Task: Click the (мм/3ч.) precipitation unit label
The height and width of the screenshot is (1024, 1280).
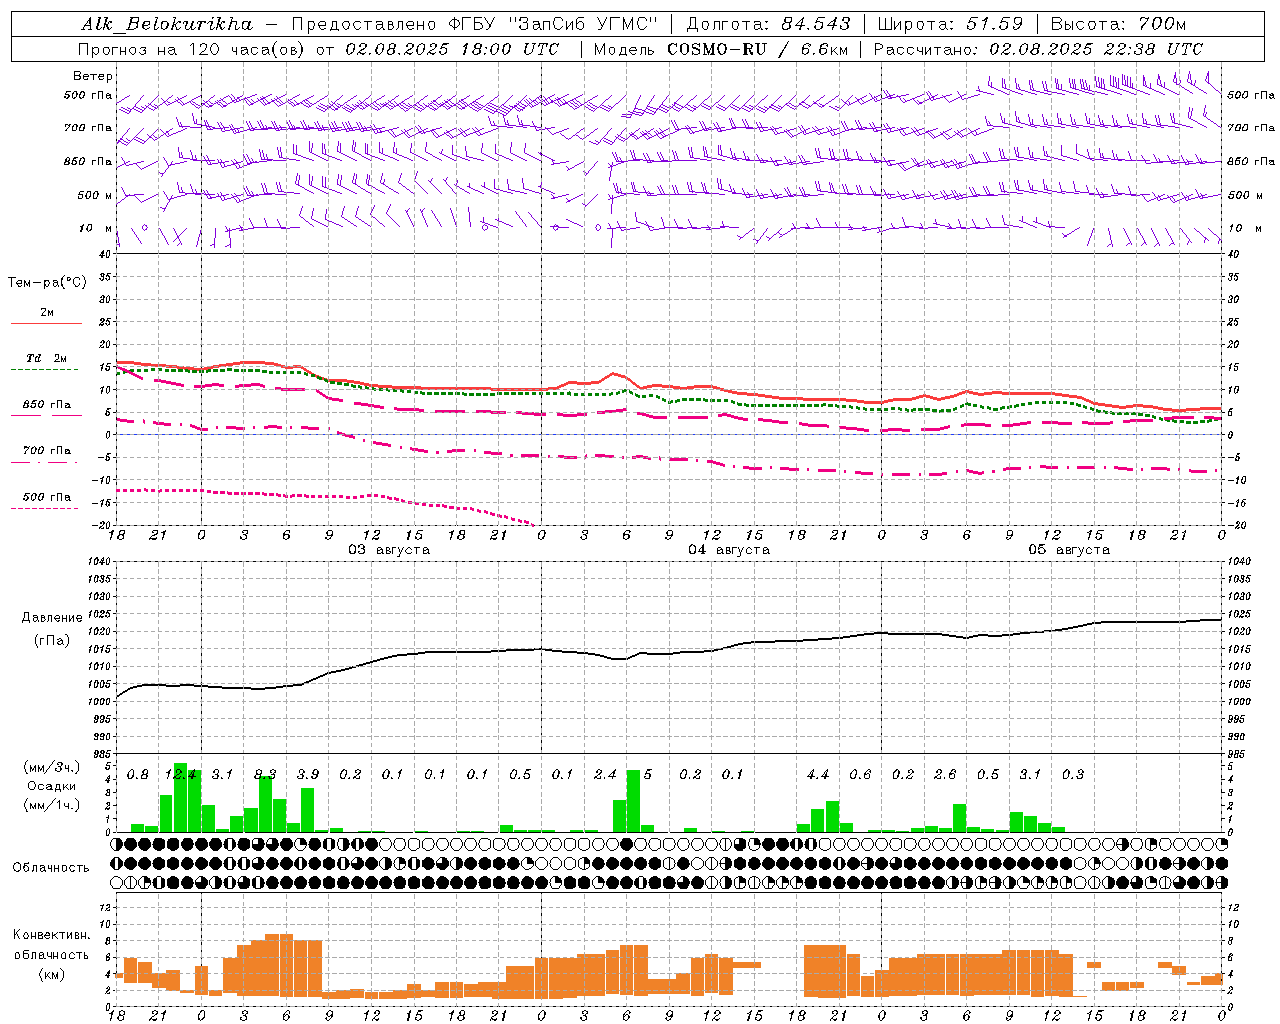Action: click(x=50, y=767)
